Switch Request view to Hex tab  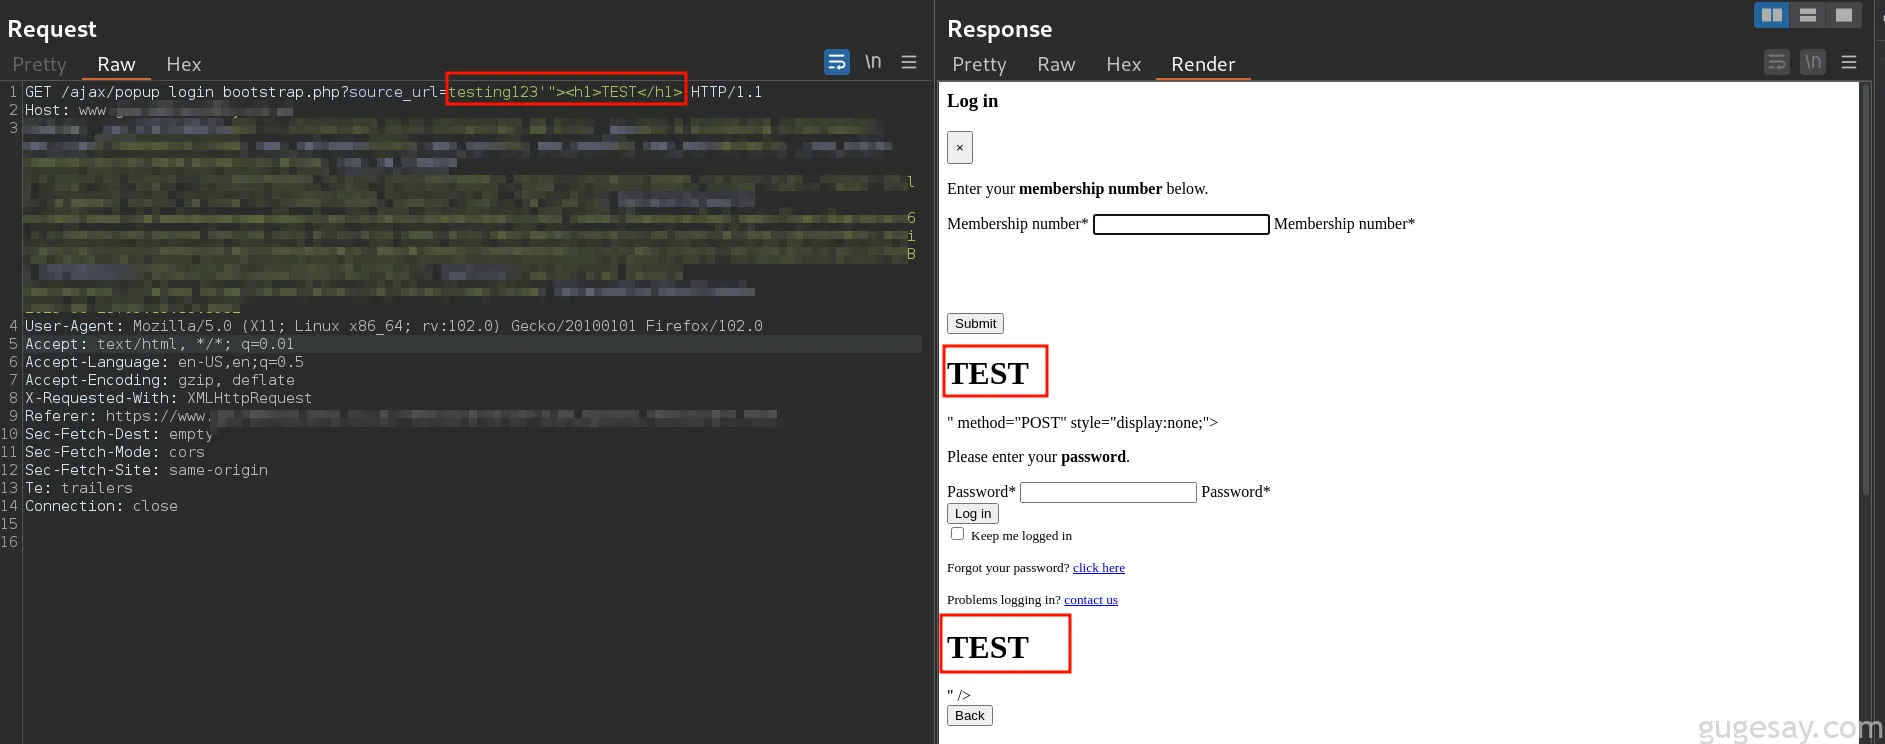[183, 64]
